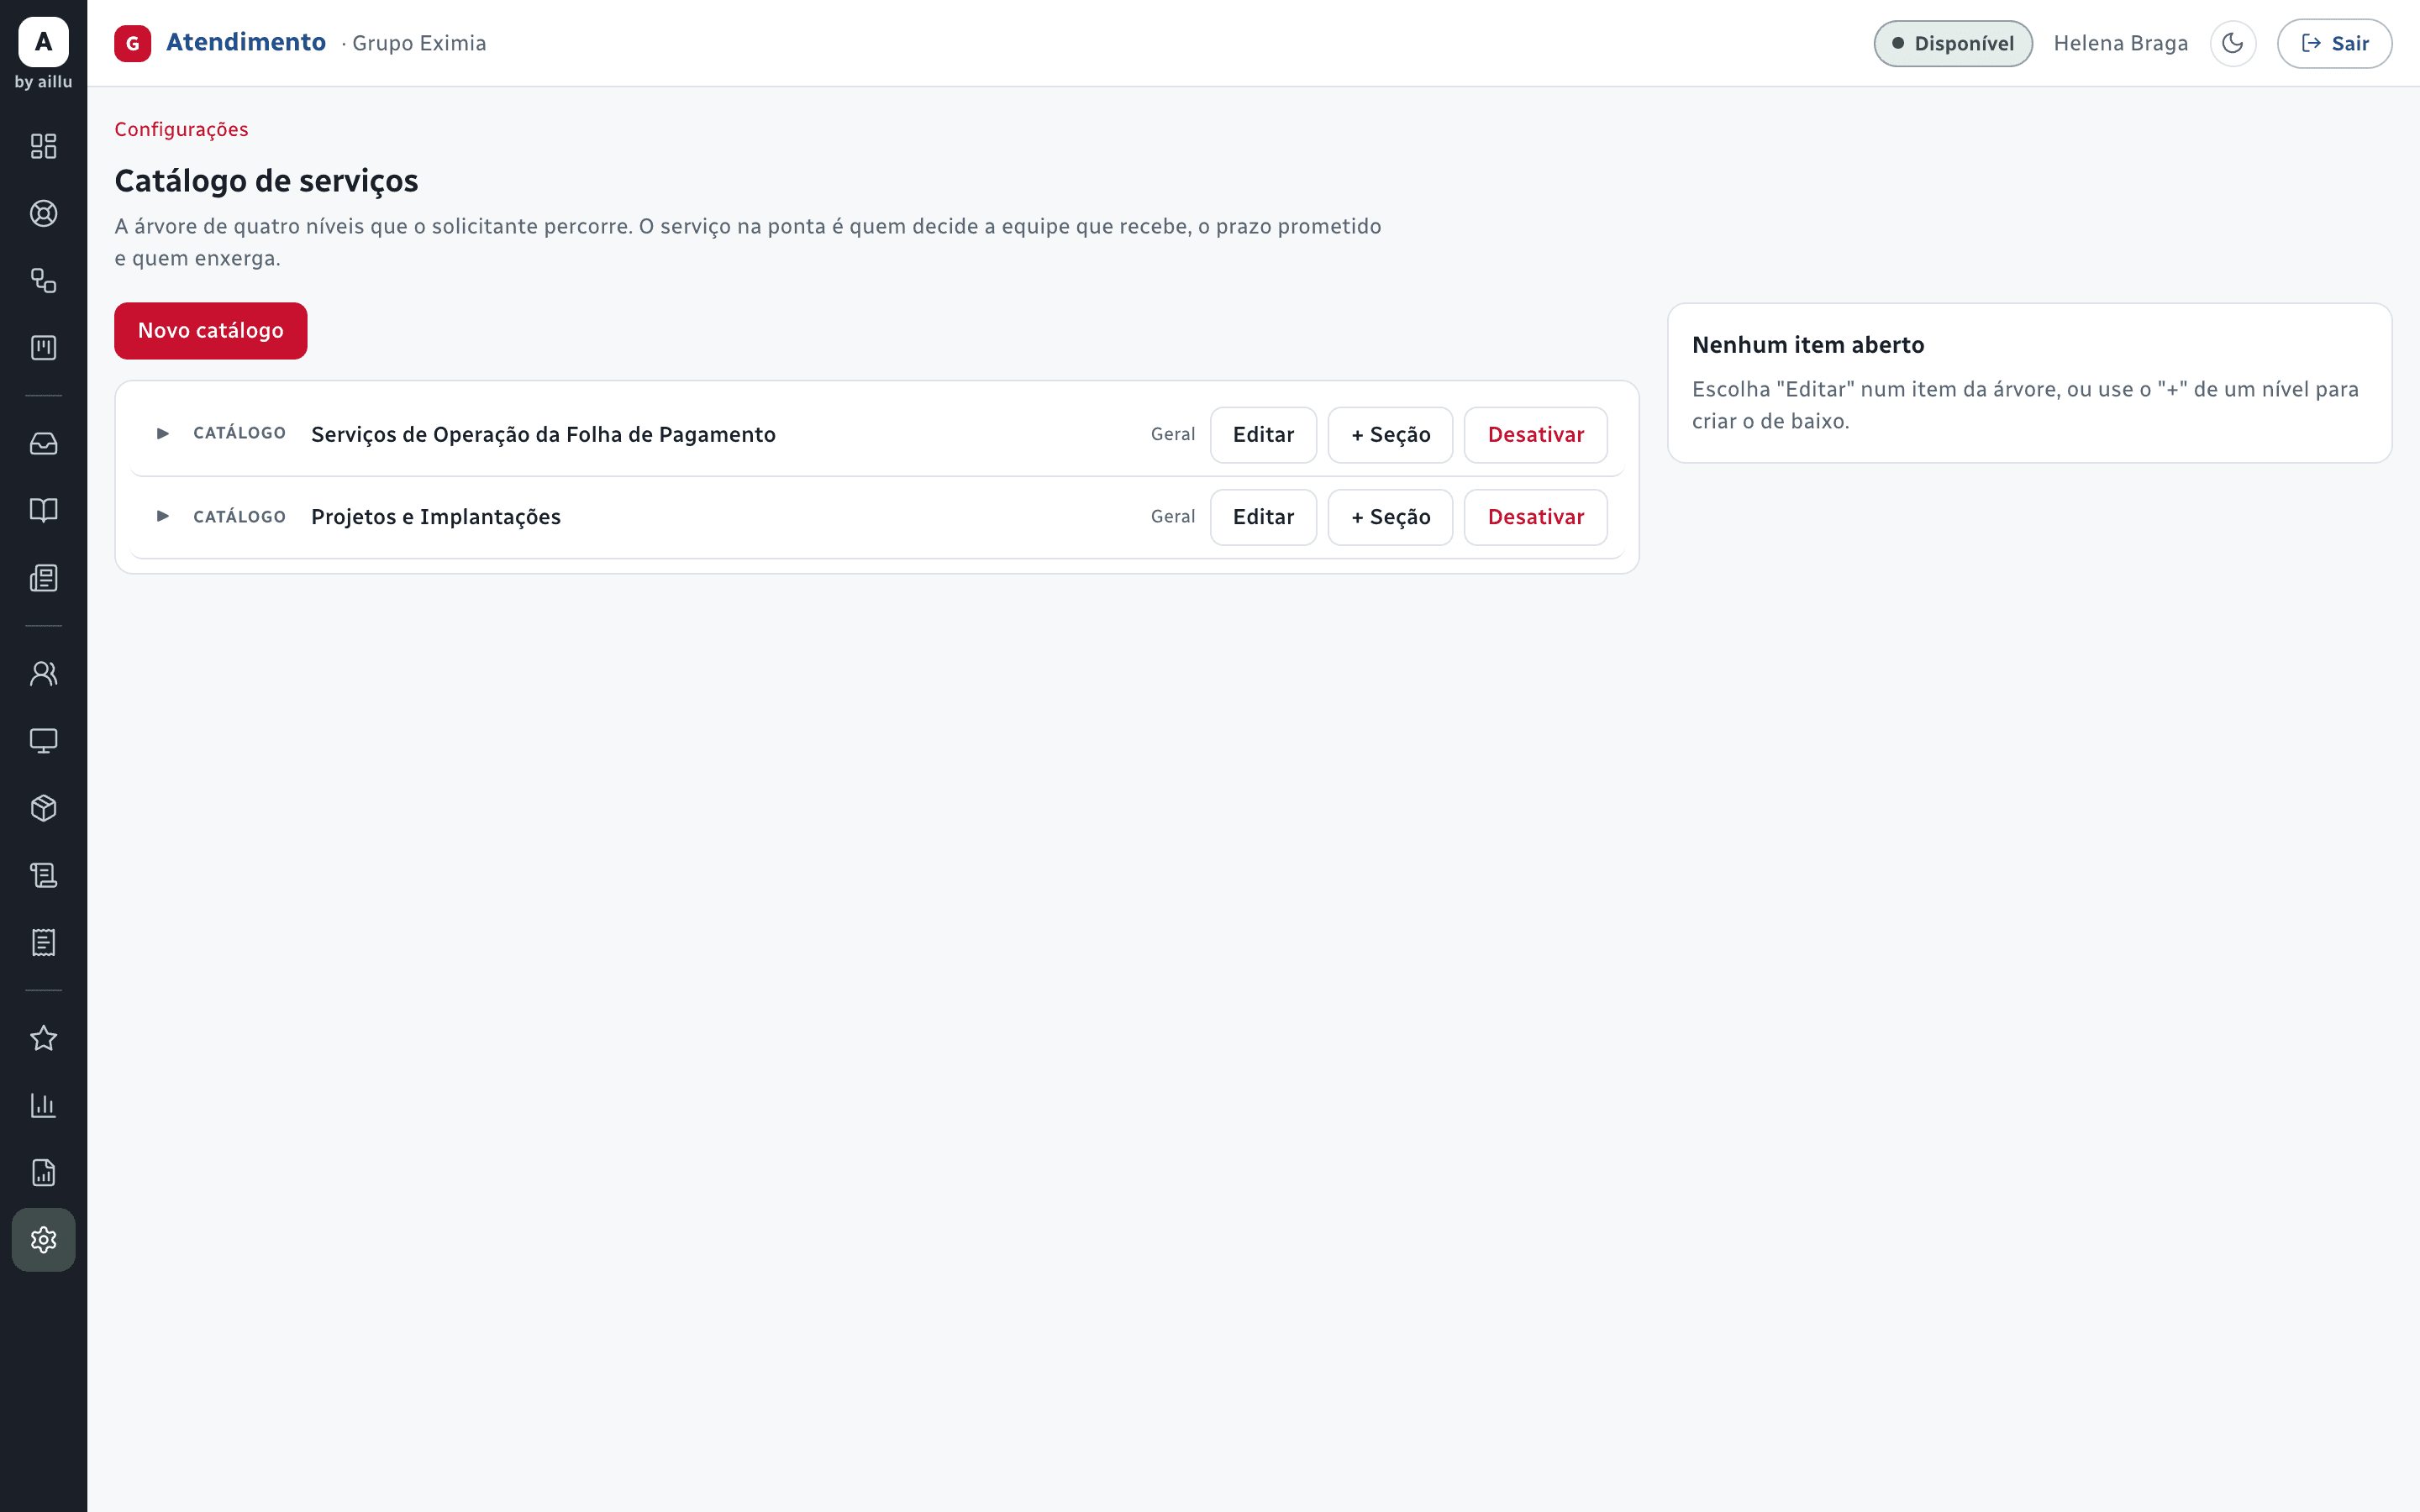Open the report file chart icon in sidebar
2420x1512 pixels.
(x=43, y=1172)
